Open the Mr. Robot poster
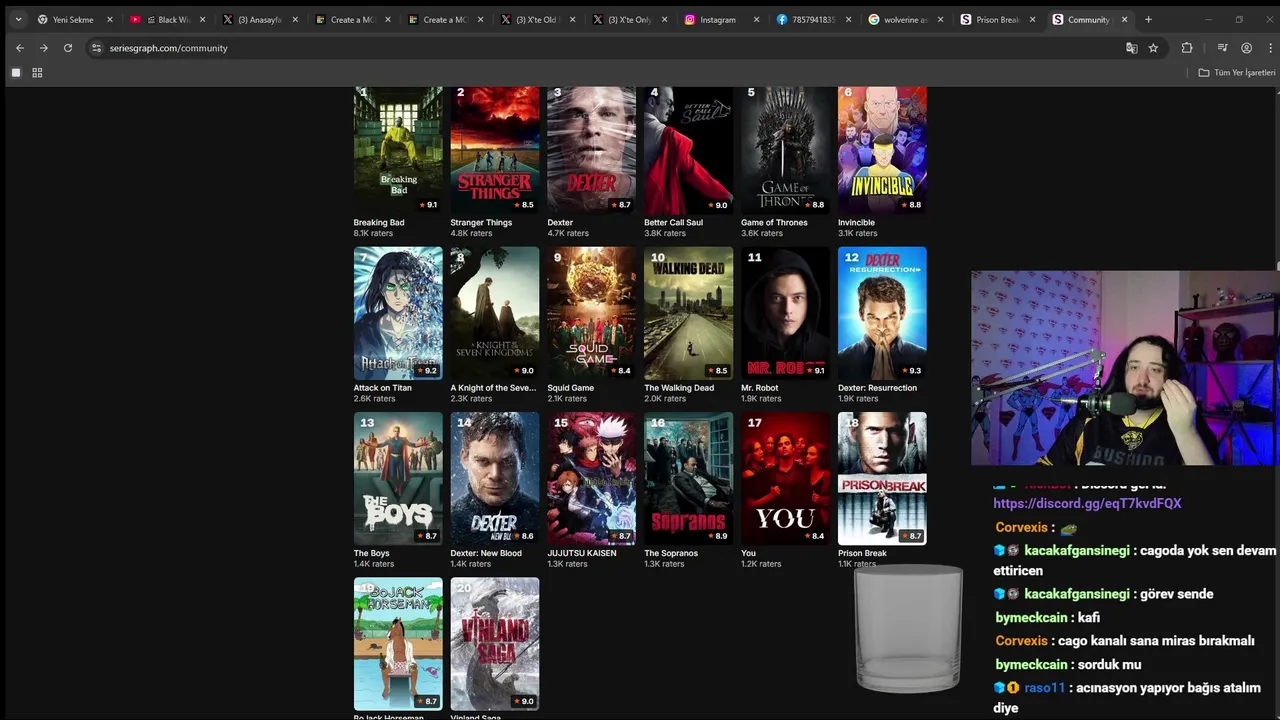The width and height of the screenshot is (1280, 720). coord(786,313)
